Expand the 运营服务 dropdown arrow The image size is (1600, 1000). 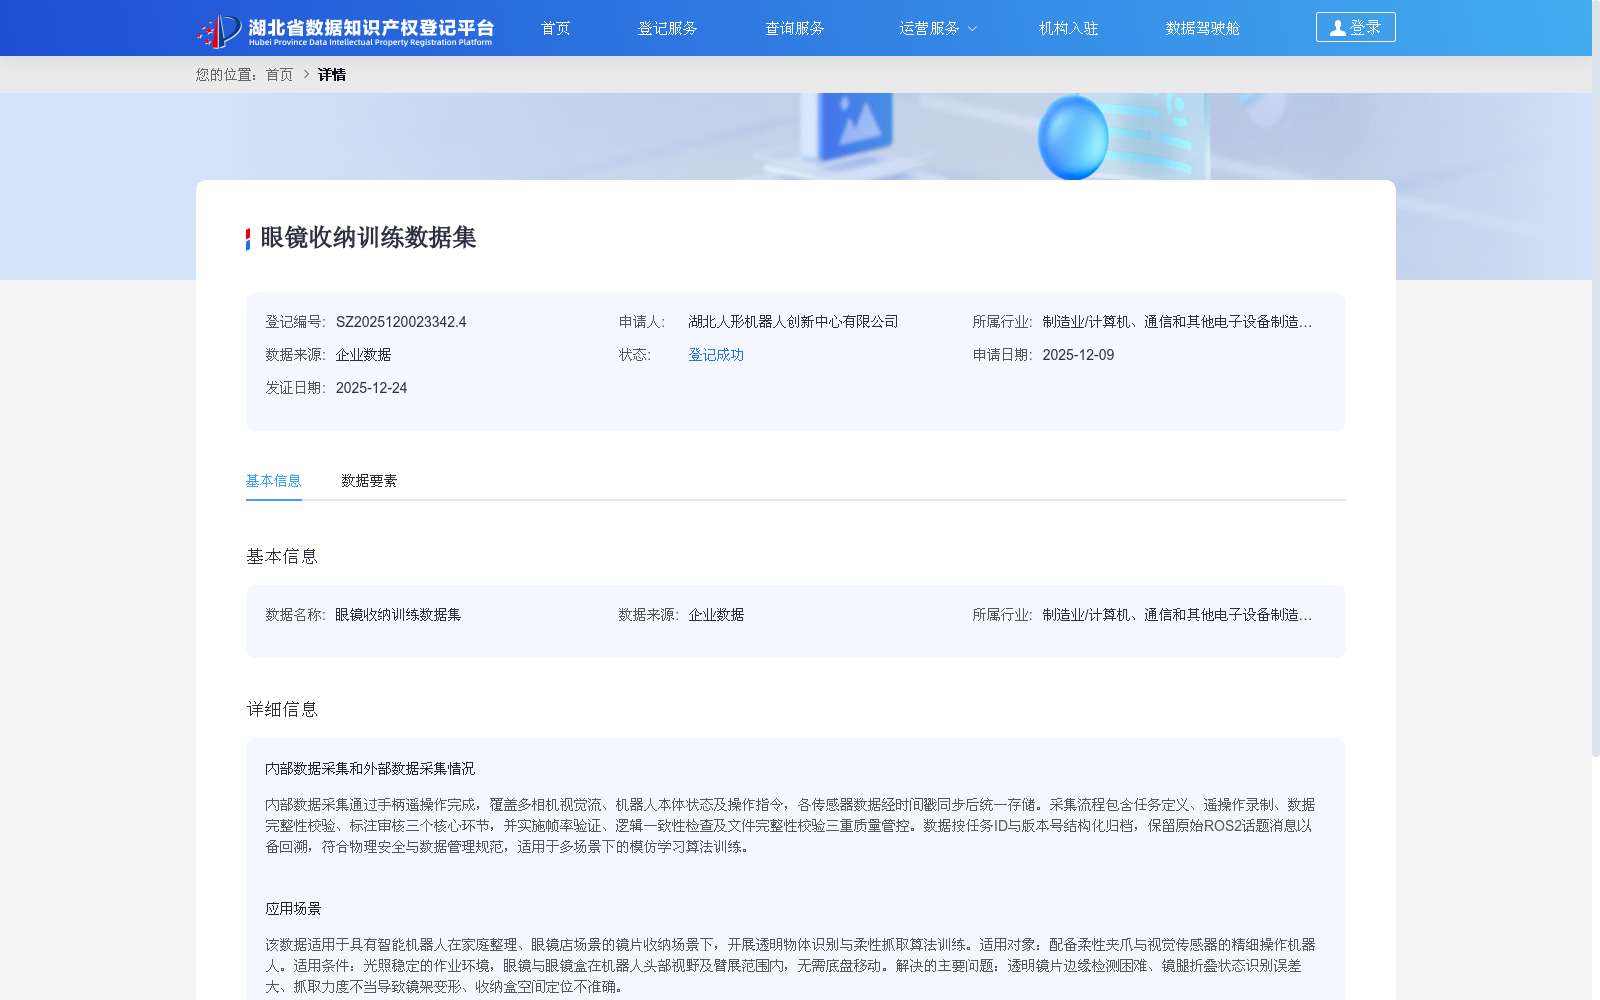click(x=972, y=29)
